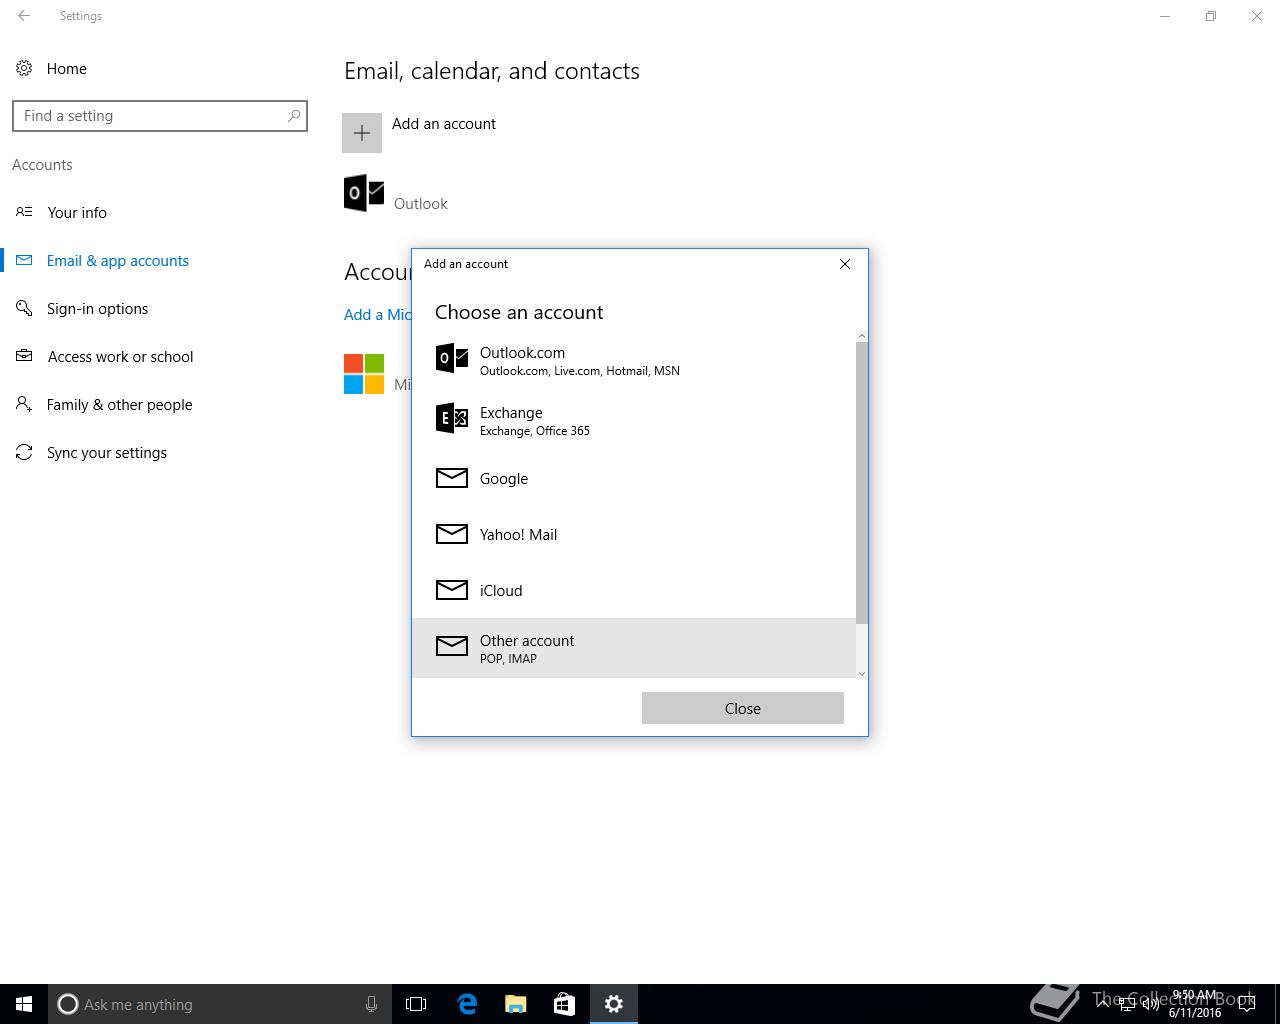Viewport: 1280px width, 1024px height.
Task: Click the plus icon for Add an account
Action: [362, 133]
